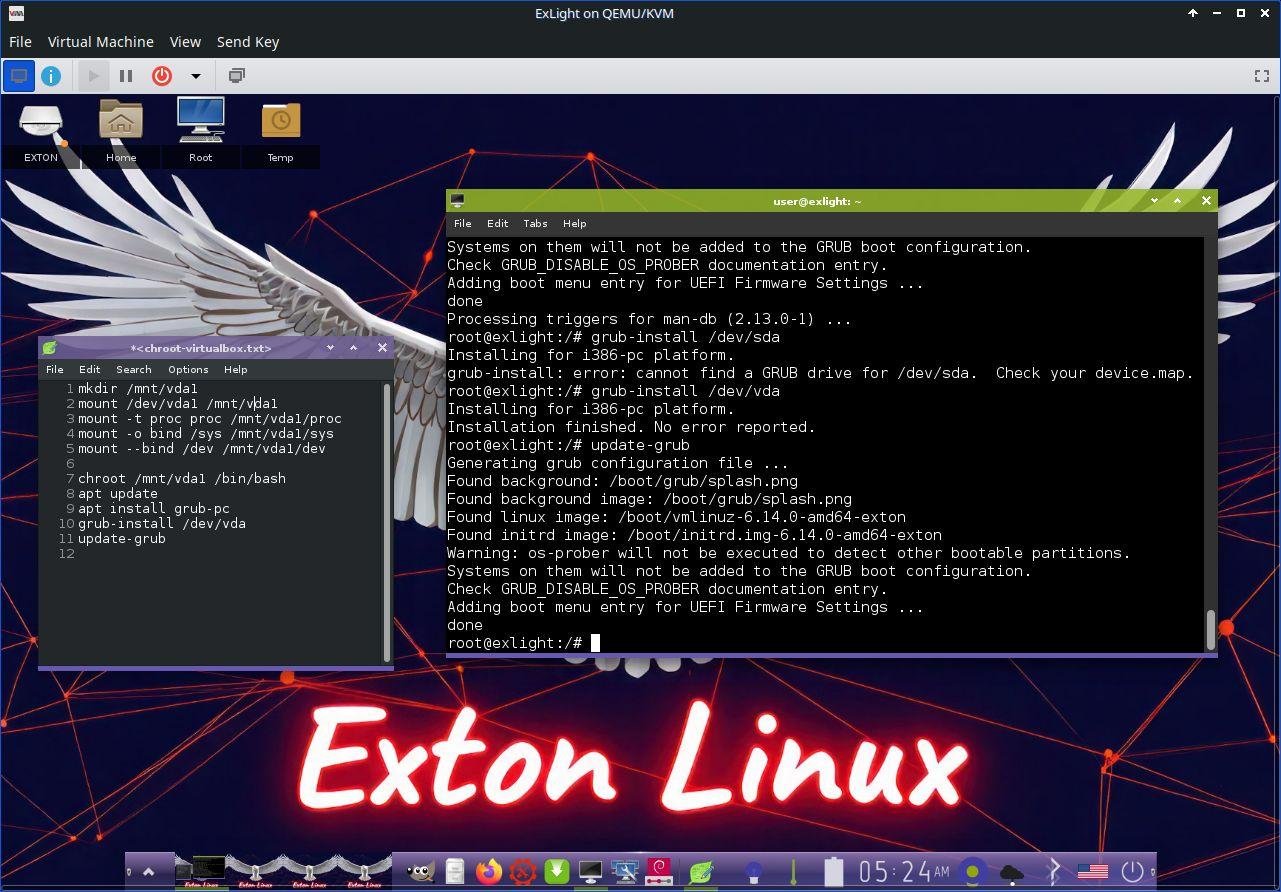Open the green leaf text editor taskbar icon
The image size is (1281, 892).
tap(702, 872)
